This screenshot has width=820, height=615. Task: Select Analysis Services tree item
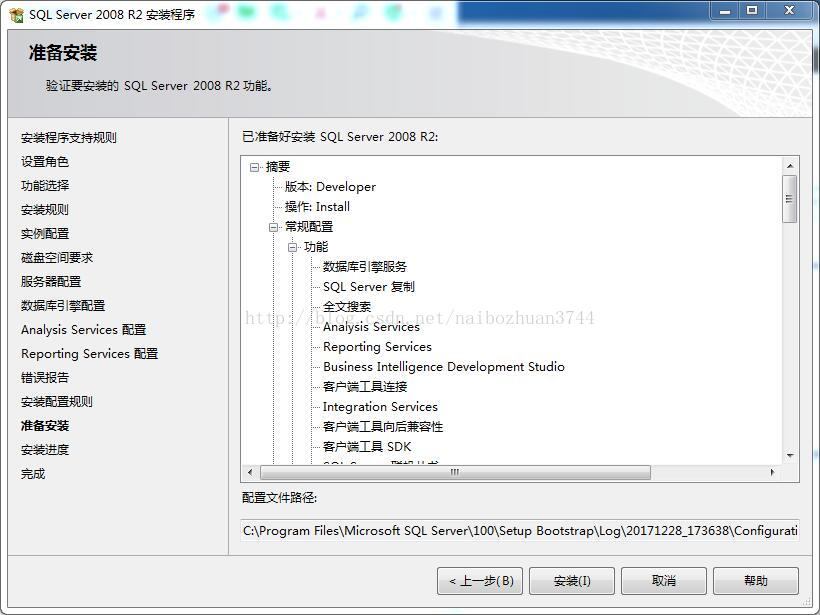click(x=371, y=327)
